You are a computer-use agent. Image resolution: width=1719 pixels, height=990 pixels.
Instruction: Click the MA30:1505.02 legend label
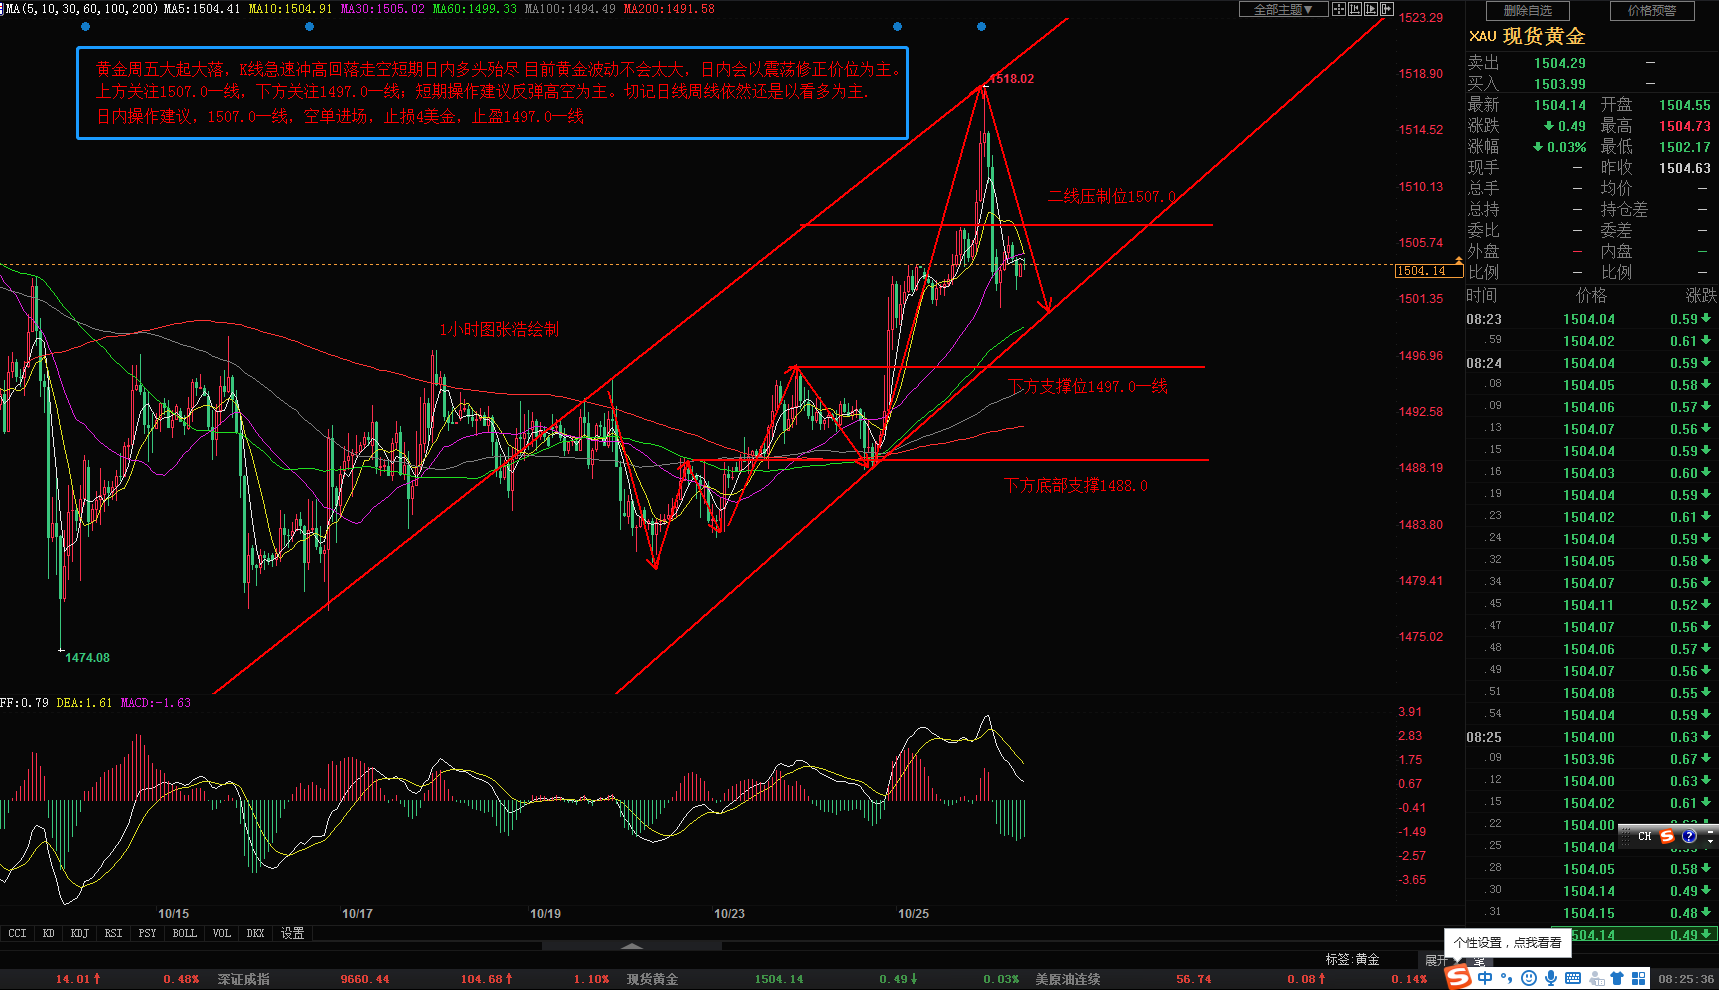[x=382, y=9]
